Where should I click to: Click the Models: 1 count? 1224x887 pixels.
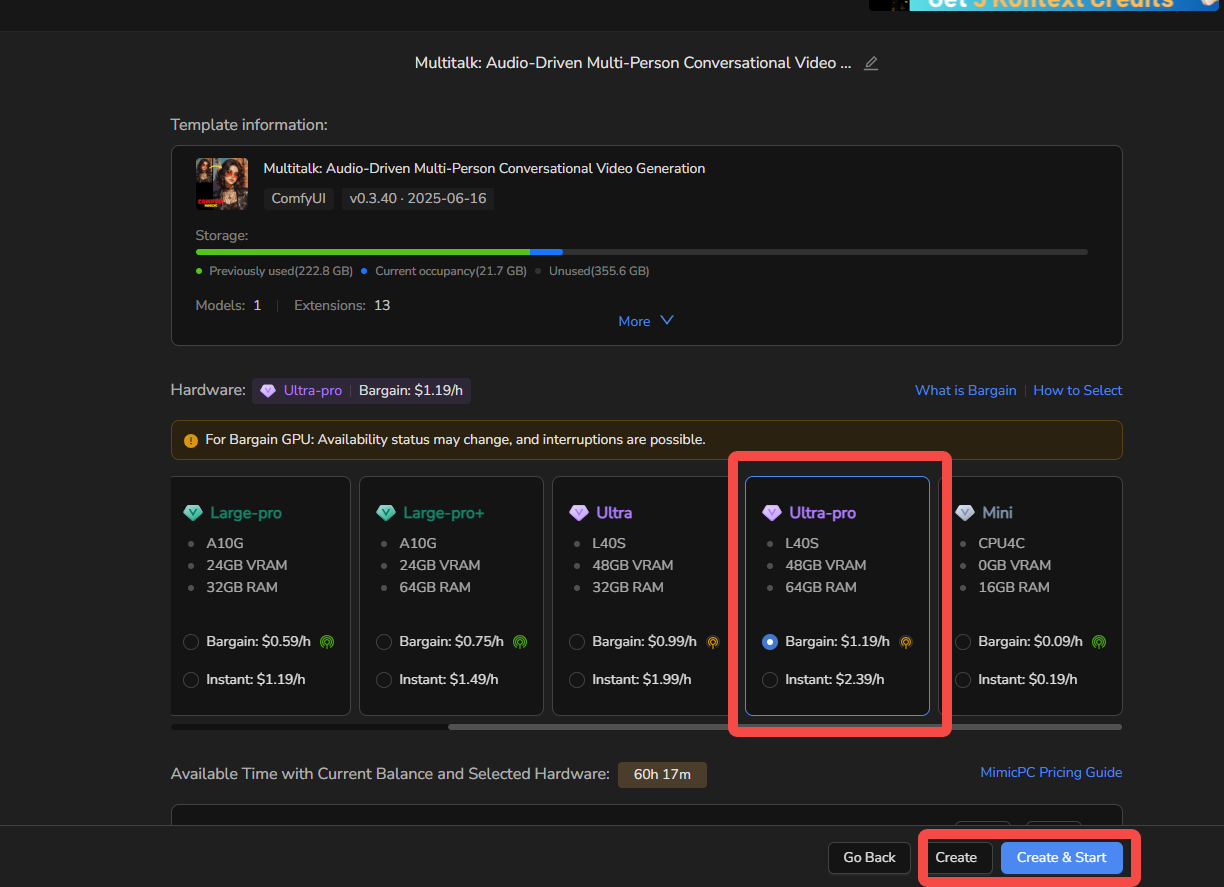pyautogui.click(x=228, y=305)
